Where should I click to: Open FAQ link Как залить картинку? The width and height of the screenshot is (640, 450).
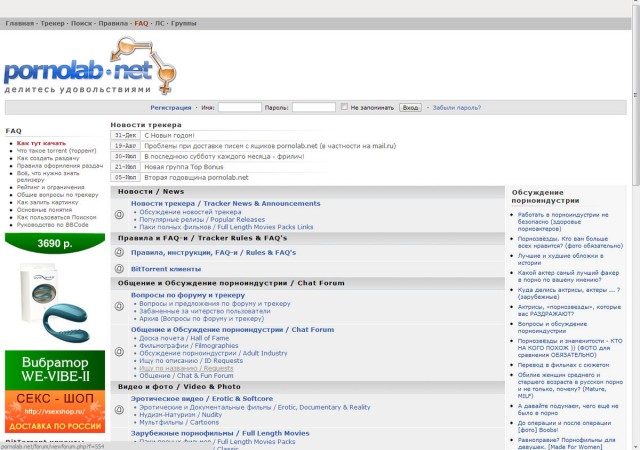tap(47, 202)
